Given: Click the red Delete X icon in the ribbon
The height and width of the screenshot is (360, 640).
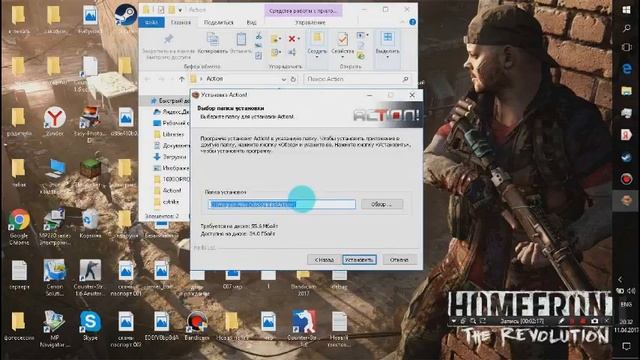Looking at the screenshot, I should [292, 39].
